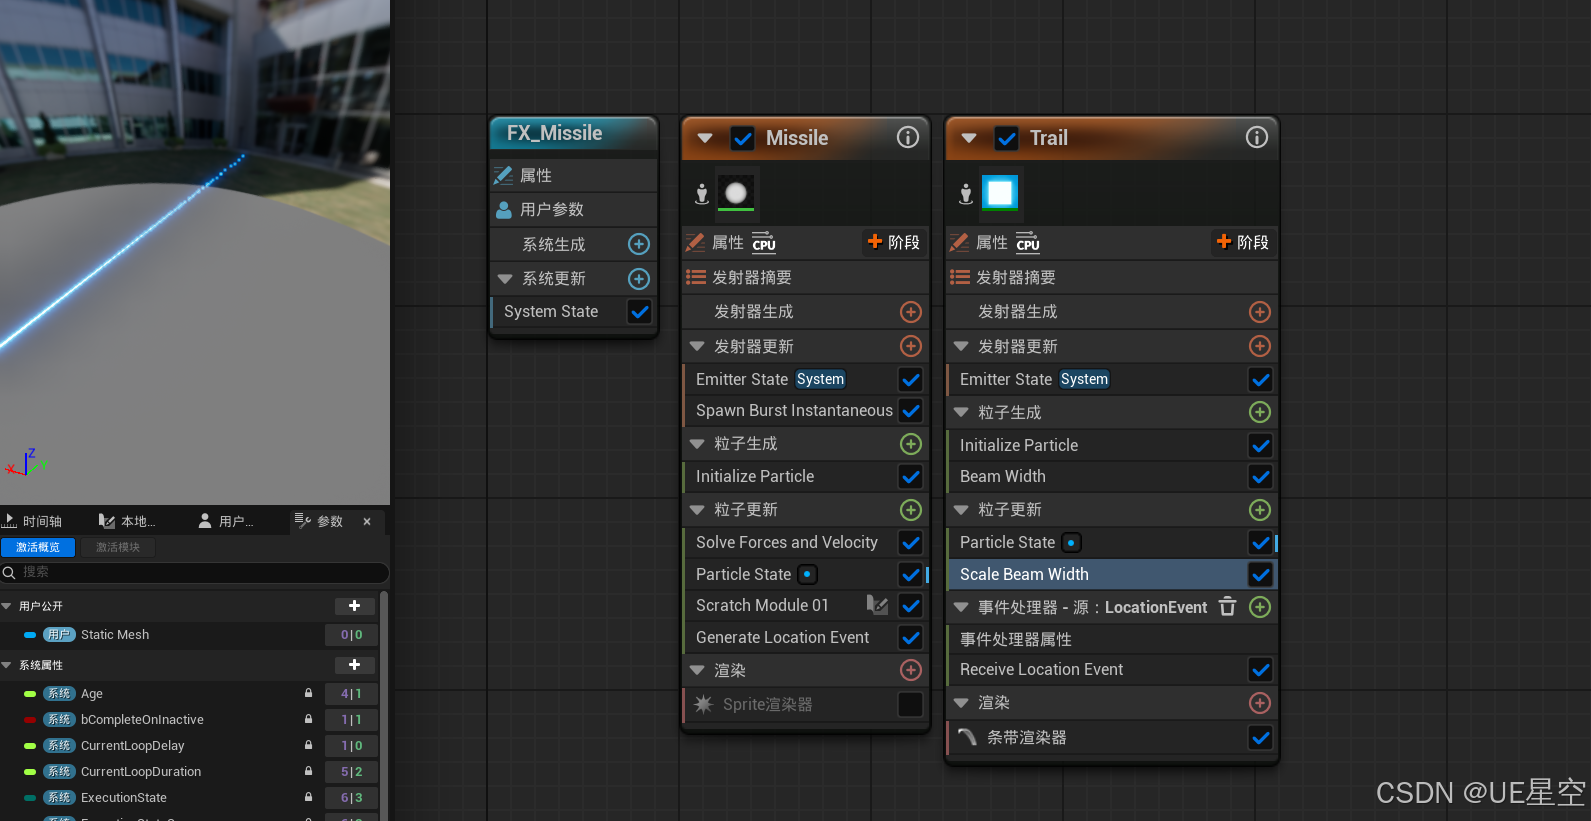Click the Sprite渲染器 star icon

pyautogui.click(x=703, y=704)
